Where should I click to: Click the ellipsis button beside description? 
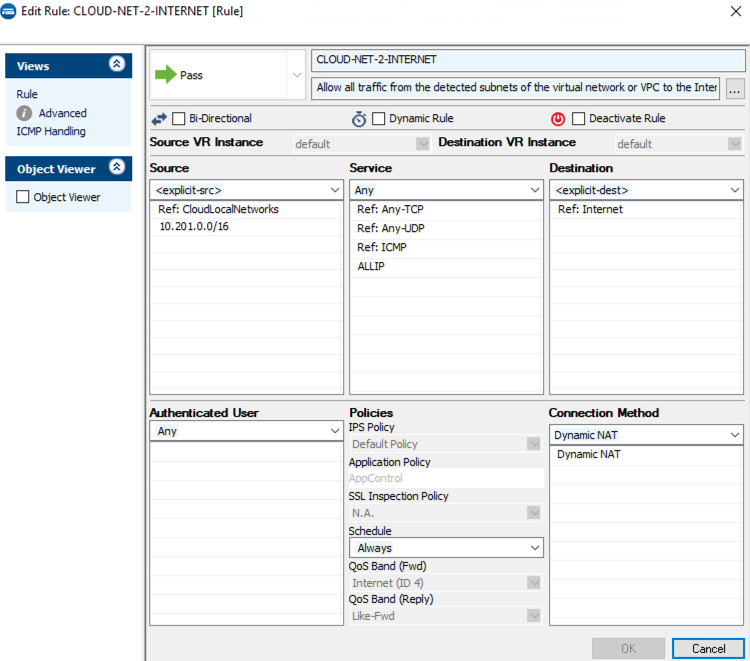pos(735,88)
